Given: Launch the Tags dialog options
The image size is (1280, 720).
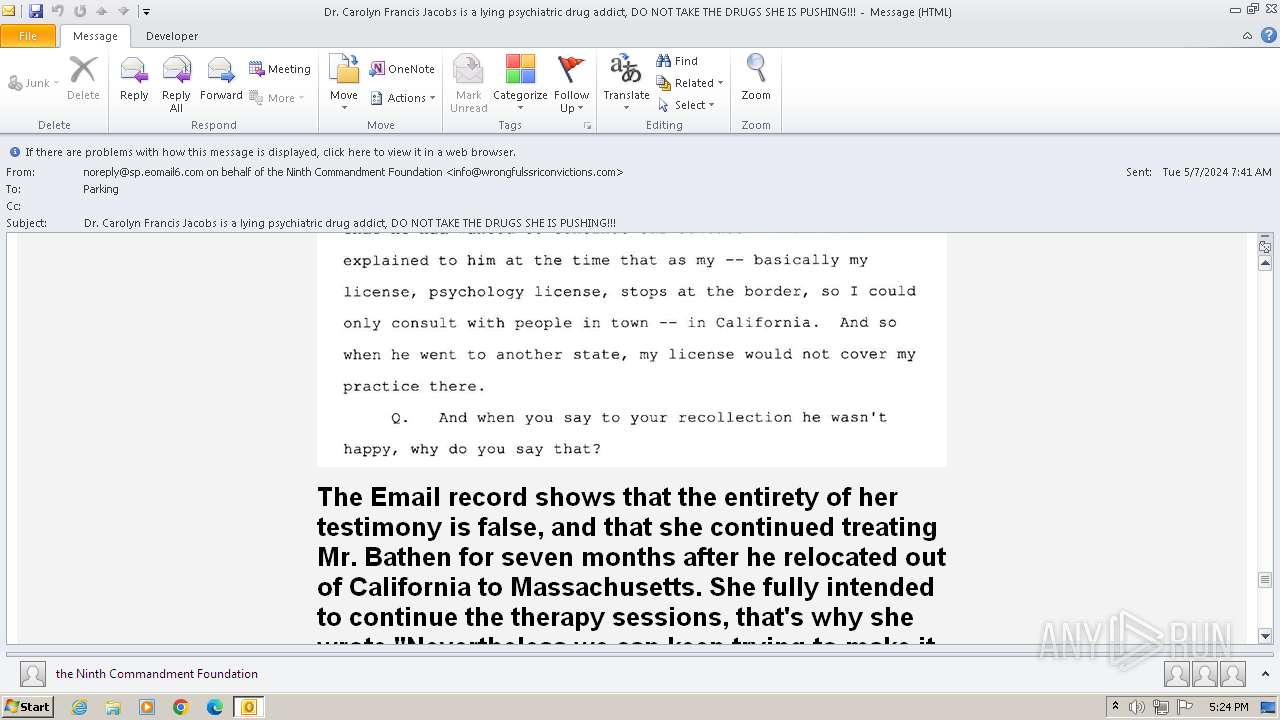Looking at the screenshot, I should 588,126.
